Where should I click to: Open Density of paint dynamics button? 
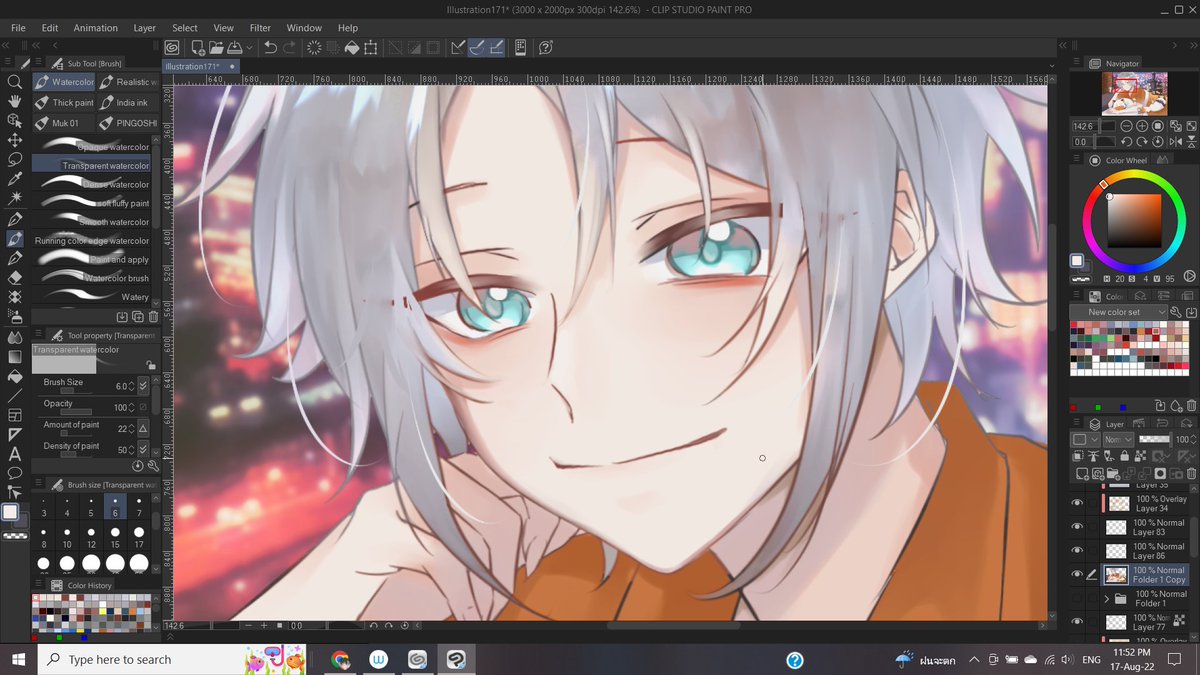pos(143,449)
